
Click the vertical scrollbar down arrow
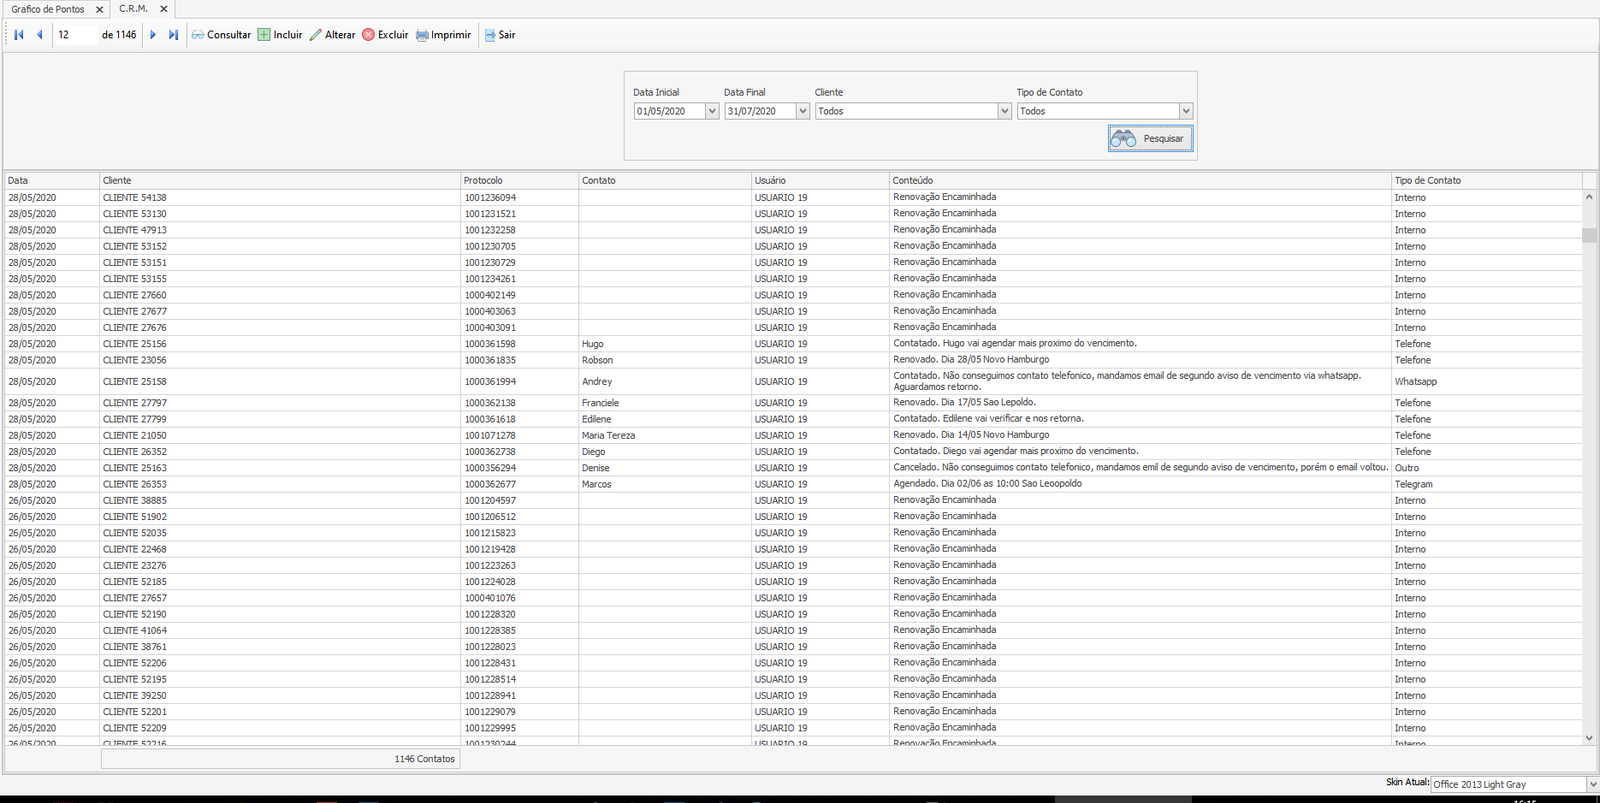coord(1589,738)
